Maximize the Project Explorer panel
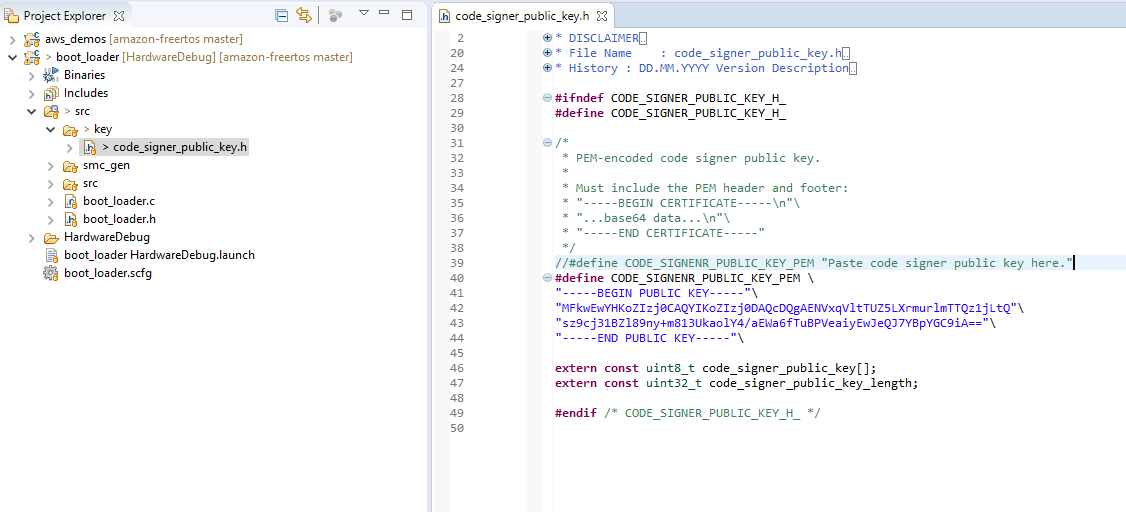Viewport: 1126px width, 512px height. point(407,15)
